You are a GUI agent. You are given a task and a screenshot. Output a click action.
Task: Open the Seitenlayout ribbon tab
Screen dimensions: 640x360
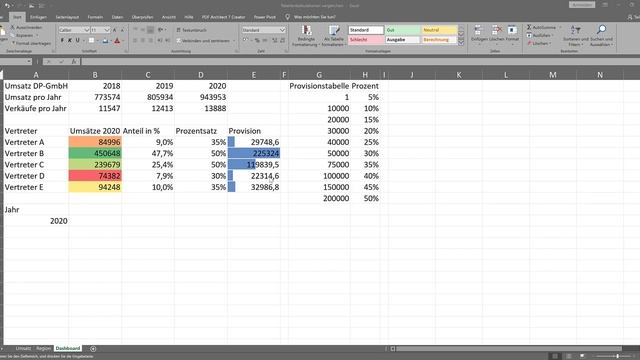click(x=67, y=17)
